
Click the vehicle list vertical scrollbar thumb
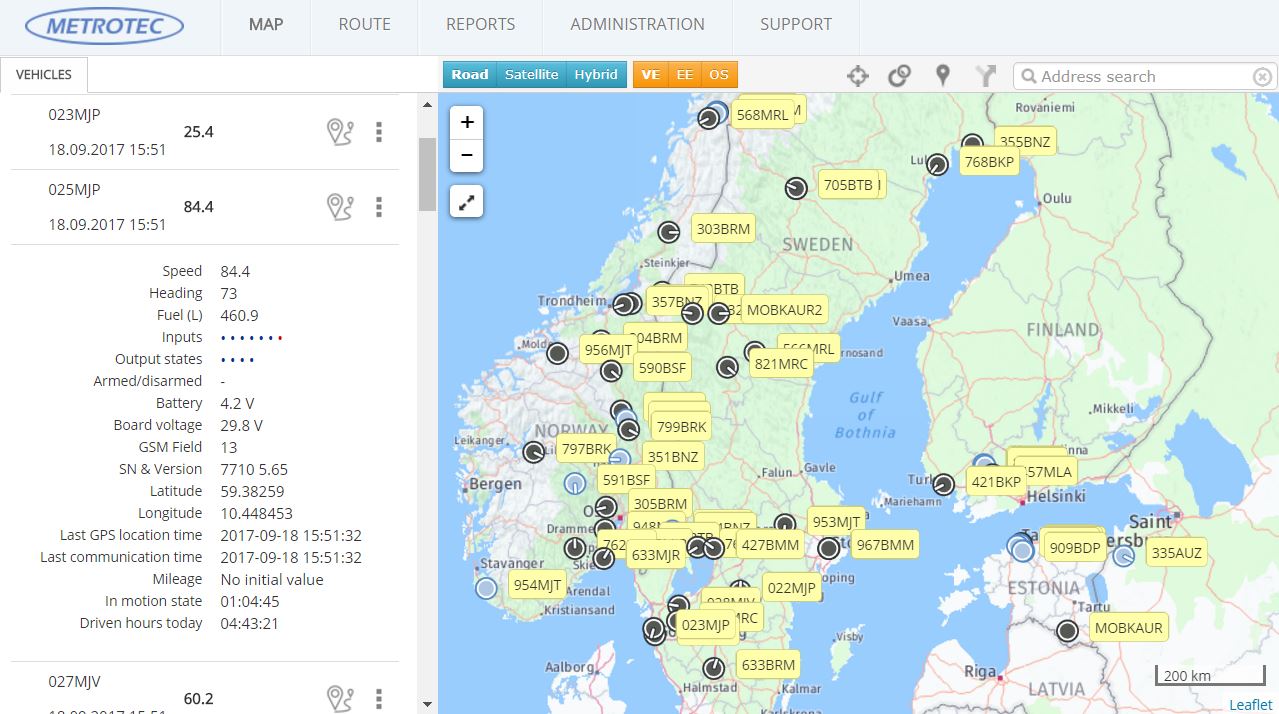[427, 174]
